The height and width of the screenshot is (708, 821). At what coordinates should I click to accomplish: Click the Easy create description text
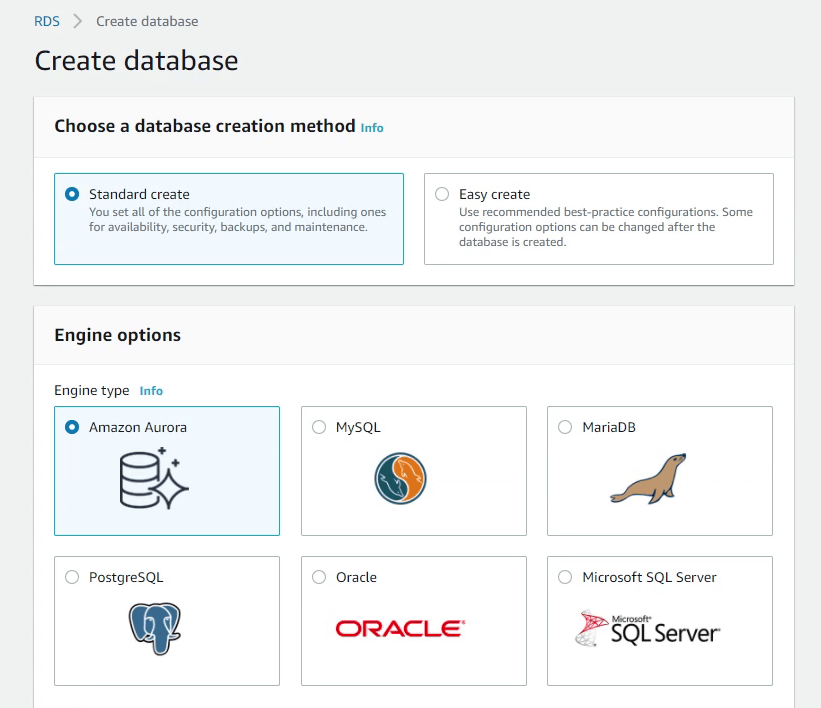(605, 227)
